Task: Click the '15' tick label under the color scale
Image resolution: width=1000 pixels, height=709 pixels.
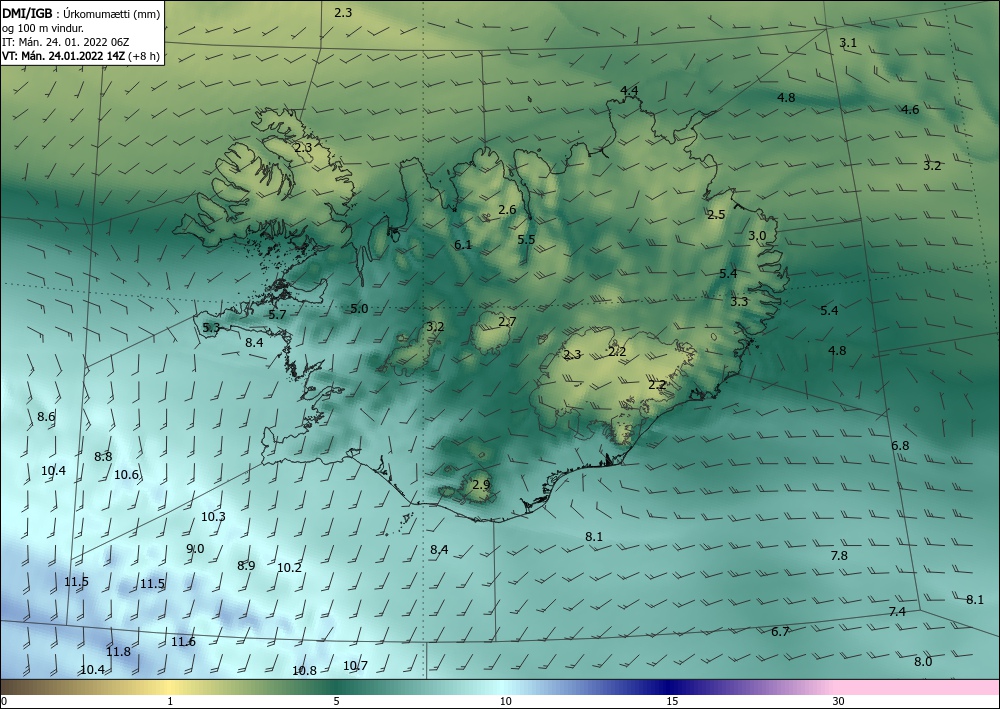Action: pyautogui.click(x=672, y=702)
